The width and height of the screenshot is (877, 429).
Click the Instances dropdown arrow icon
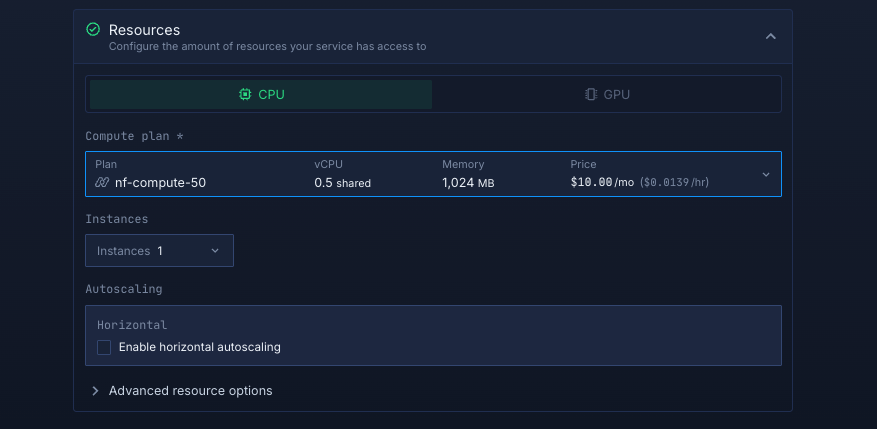pos(215,251)
